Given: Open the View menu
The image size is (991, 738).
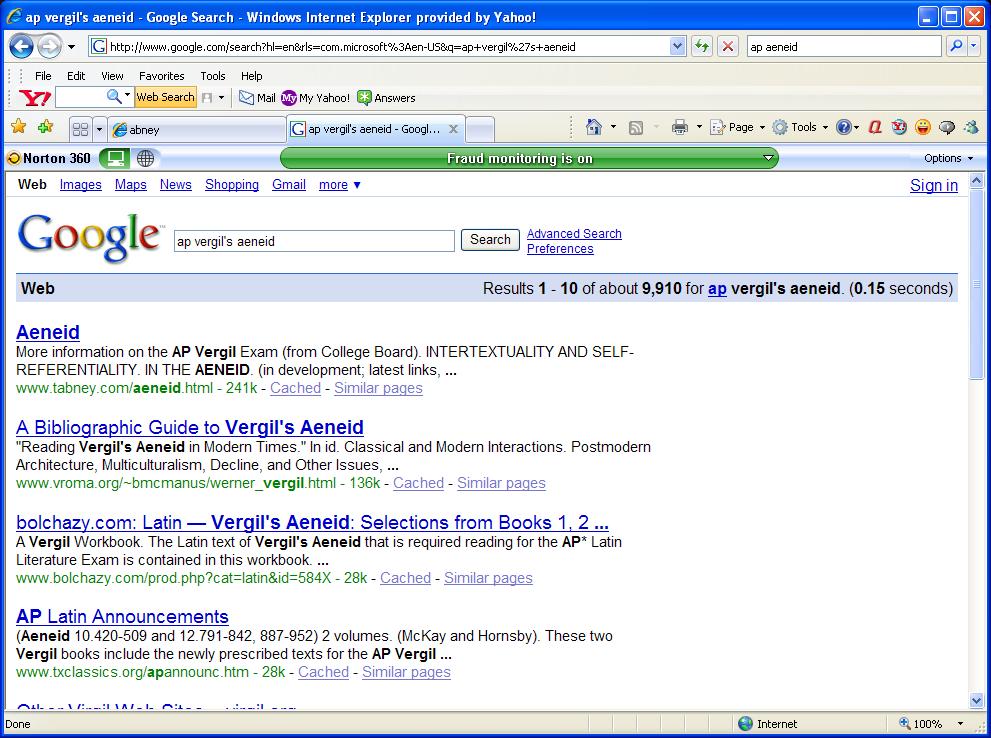Looking at the screenshot, I should 112,76.
